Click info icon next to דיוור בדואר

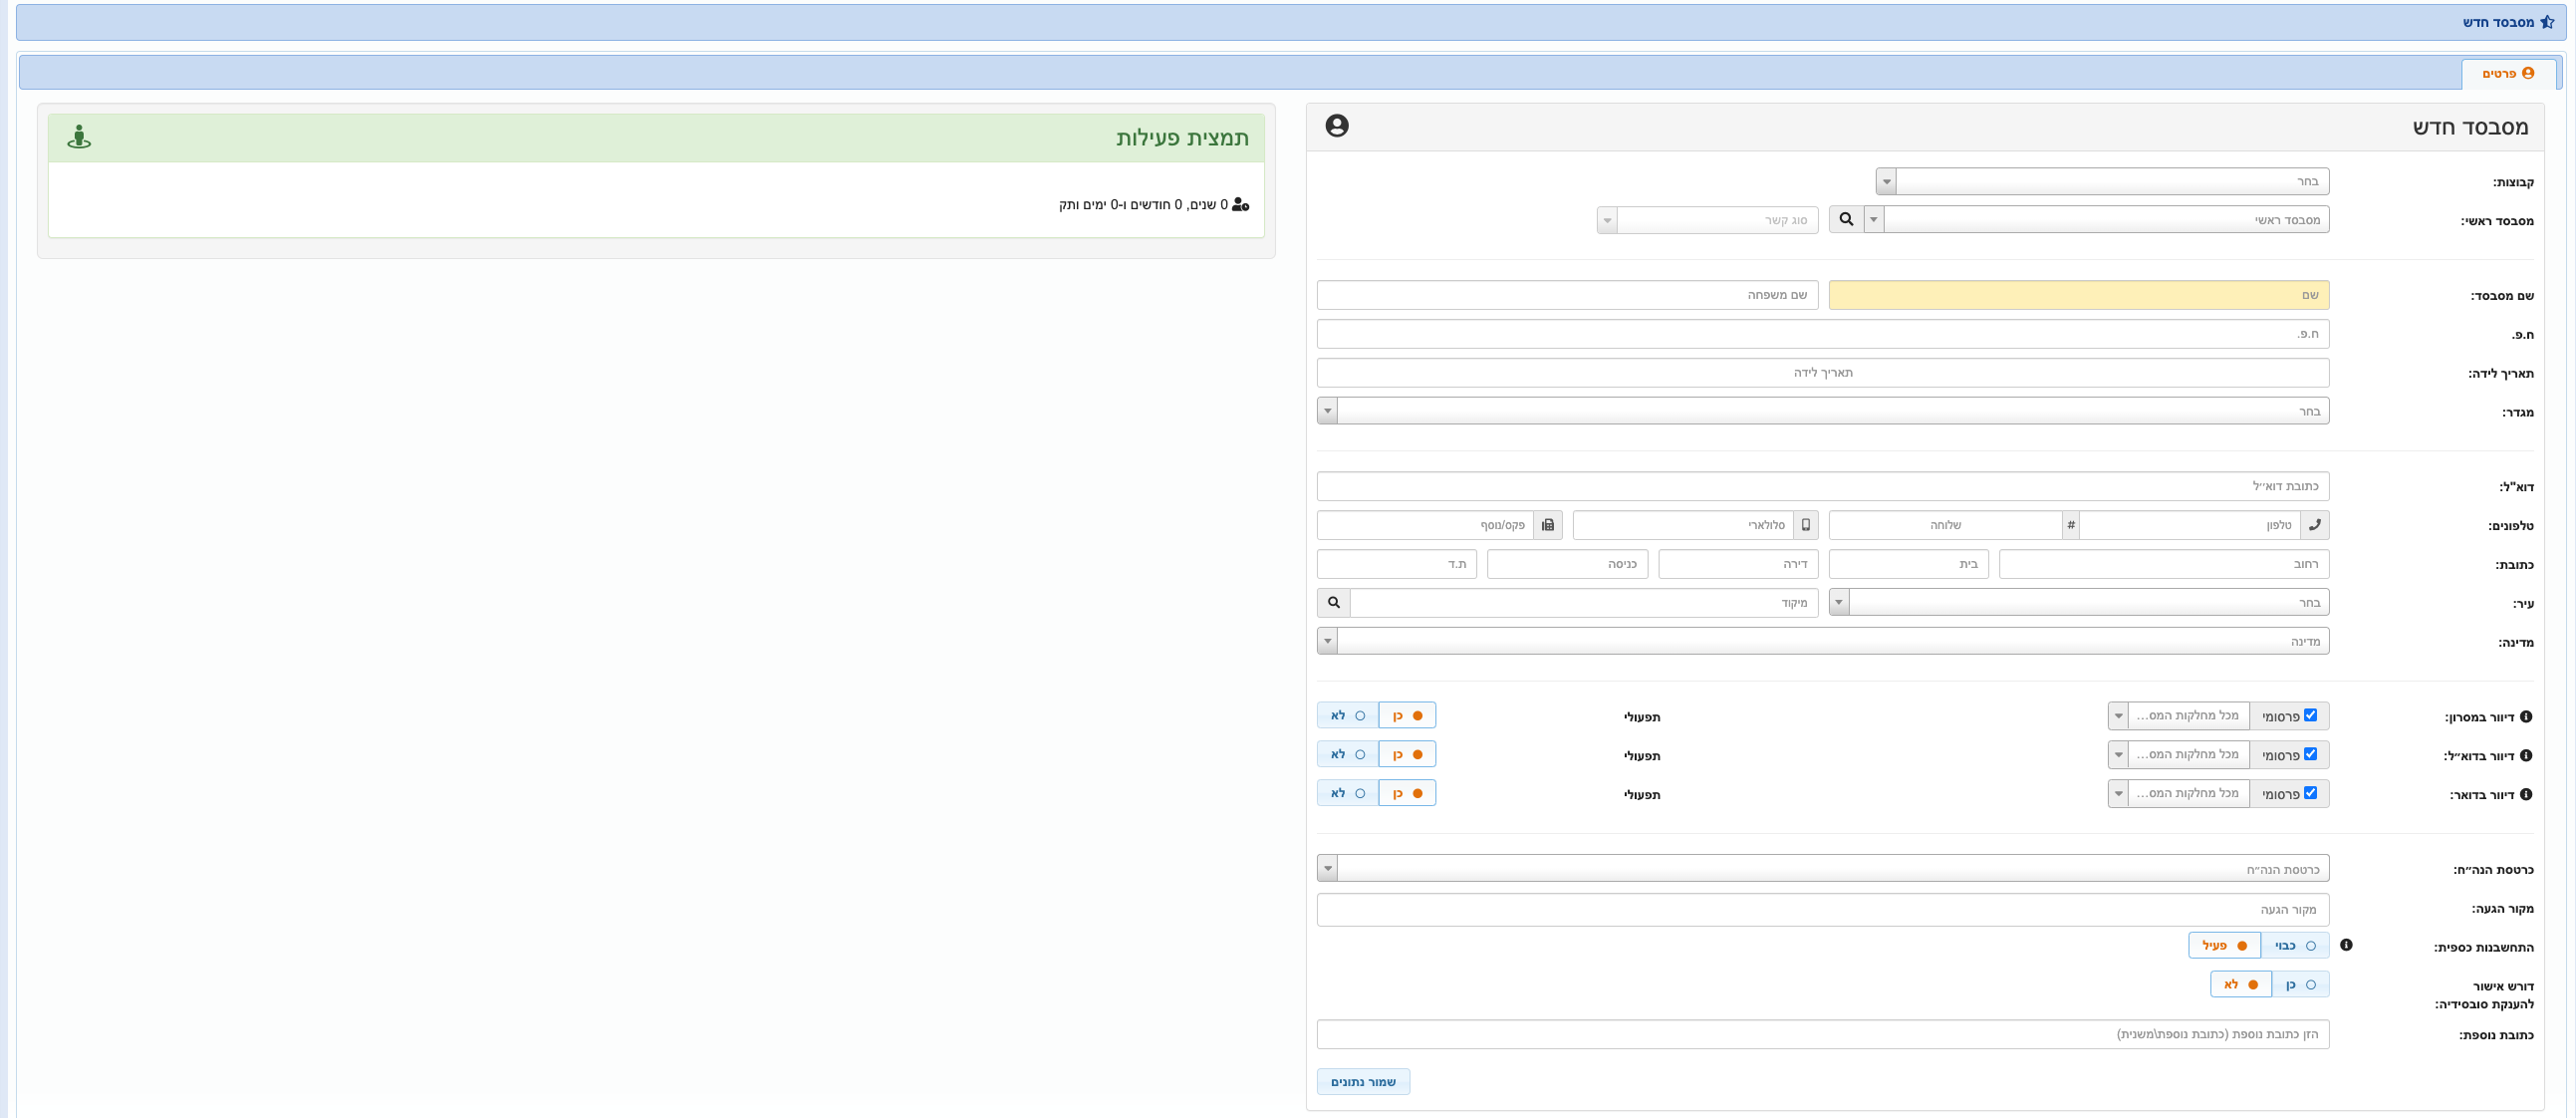pos(2526,794)
